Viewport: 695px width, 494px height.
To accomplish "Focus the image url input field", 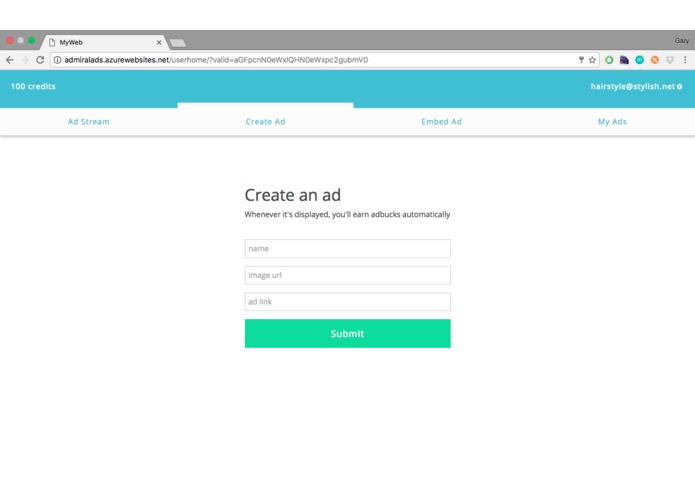I will (x=348, y=275).
